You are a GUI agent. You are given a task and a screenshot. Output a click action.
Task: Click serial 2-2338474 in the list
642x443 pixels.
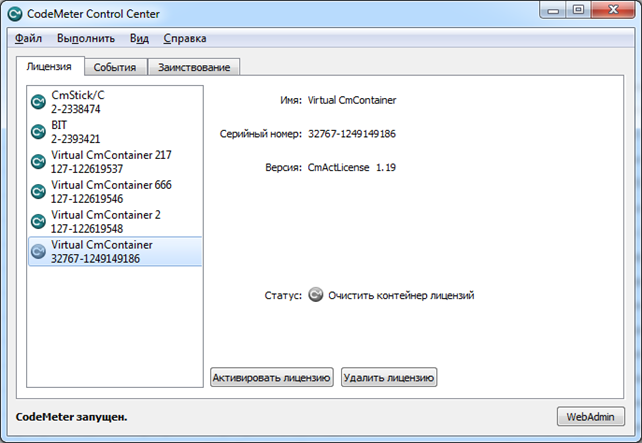75,109
